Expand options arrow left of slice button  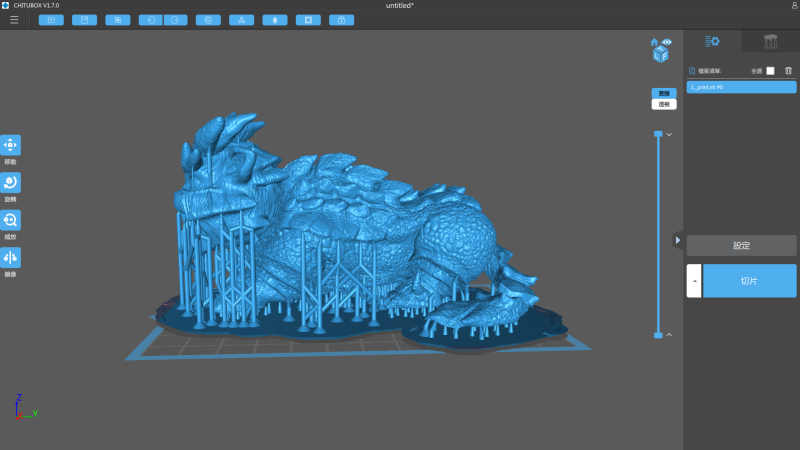[694, 281]
